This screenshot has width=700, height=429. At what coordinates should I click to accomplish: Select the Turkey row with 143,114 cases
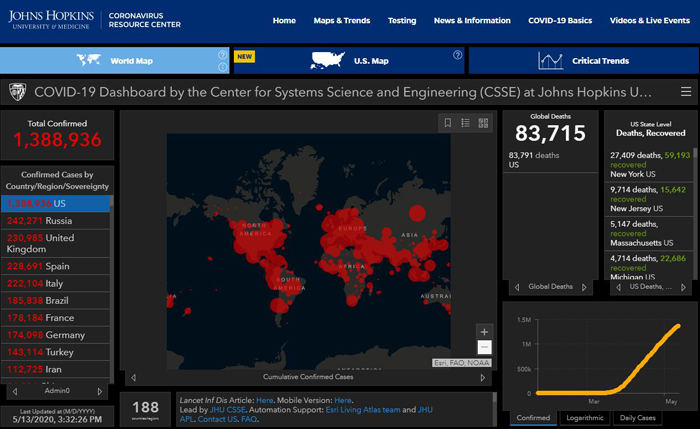55,352
